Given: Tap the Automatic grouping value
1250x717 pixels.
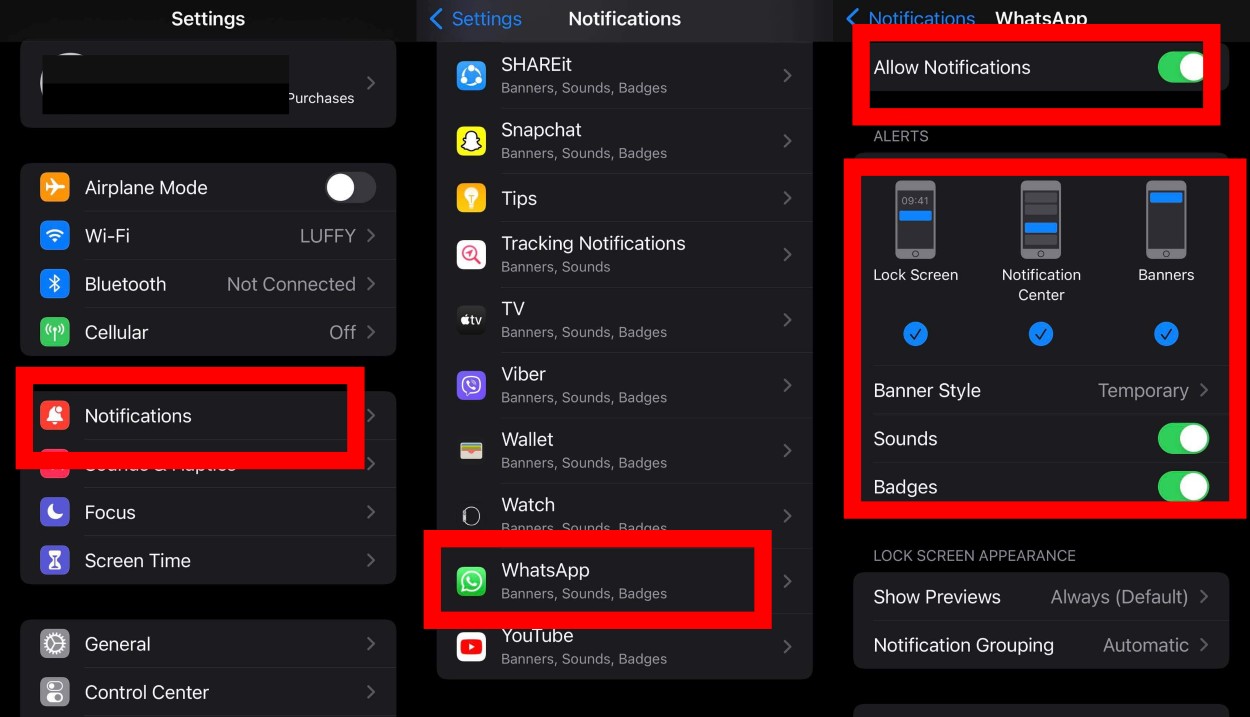Looking at the screenshot, I should tap(1146, 645).
